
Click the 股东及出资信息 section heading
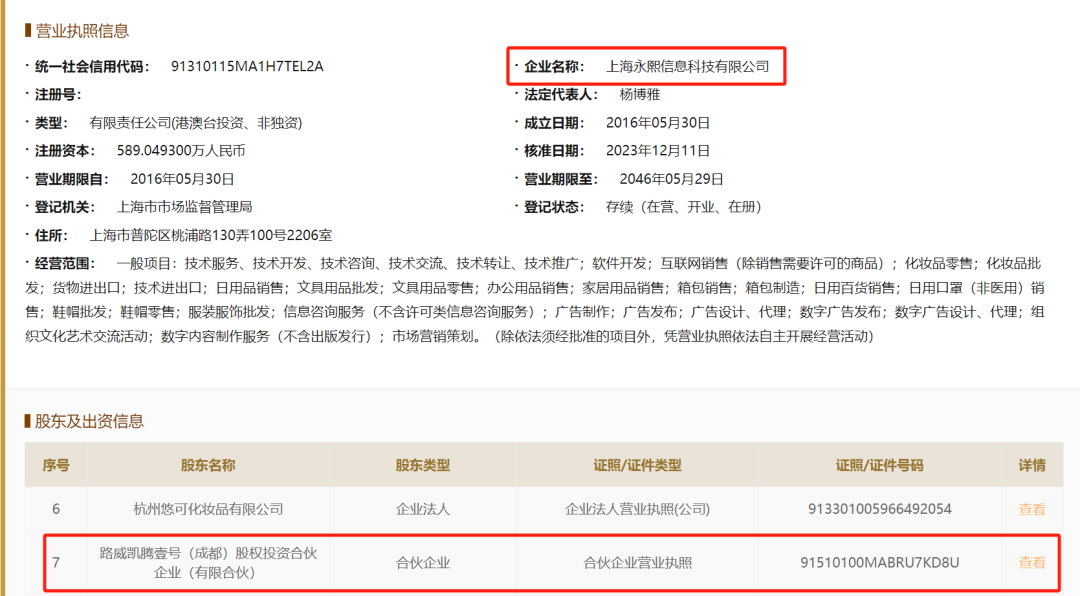click(89, 421)
